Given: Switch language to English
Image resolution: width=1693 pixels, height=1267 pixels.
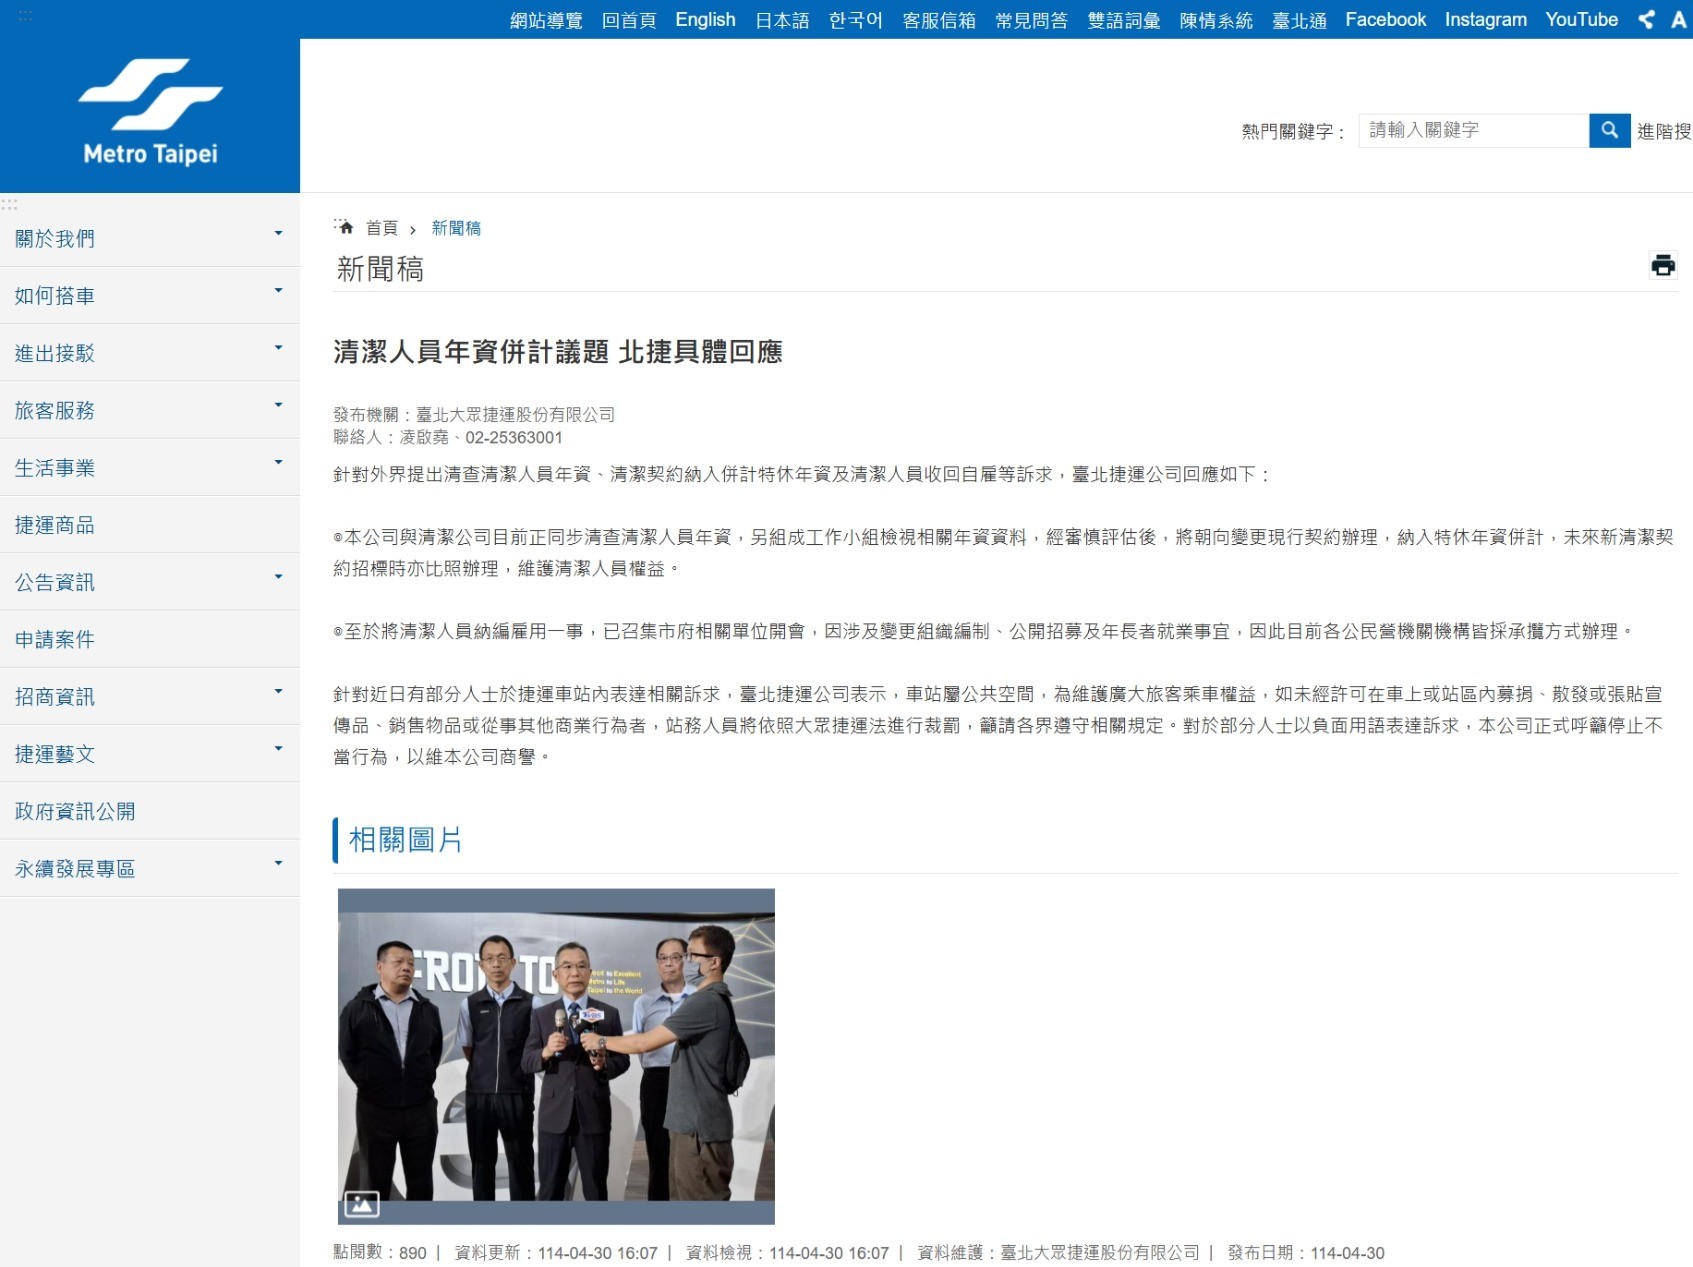Looking at the screenshot, I should coord(705,20).
